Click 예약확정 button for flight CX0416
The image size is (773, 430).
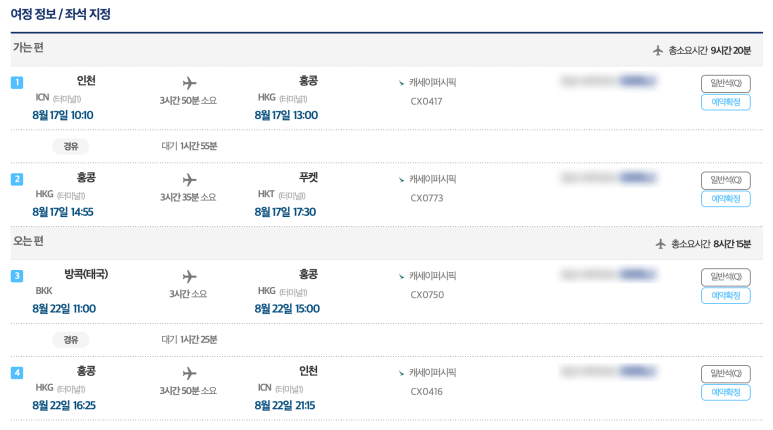[726, 392]
